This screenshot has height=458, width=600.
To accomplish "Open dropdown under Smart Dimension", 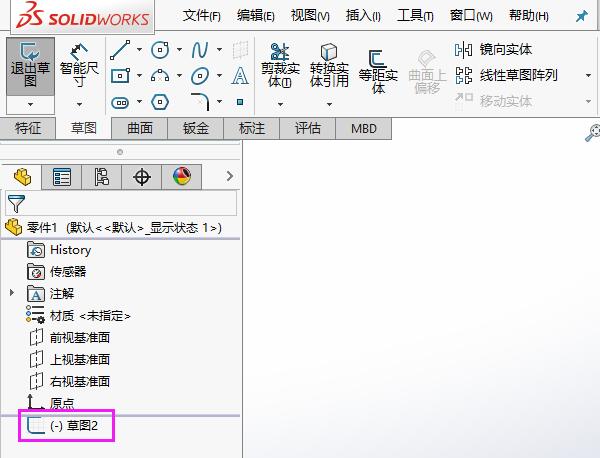I will point(79,104).
